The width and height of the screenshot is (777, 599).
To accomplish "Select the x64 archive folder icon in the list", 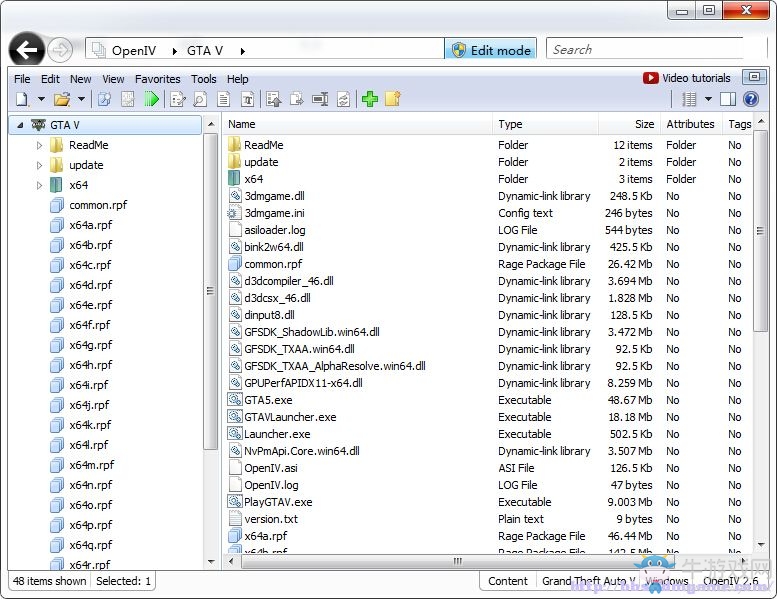I will click(234, 178).
